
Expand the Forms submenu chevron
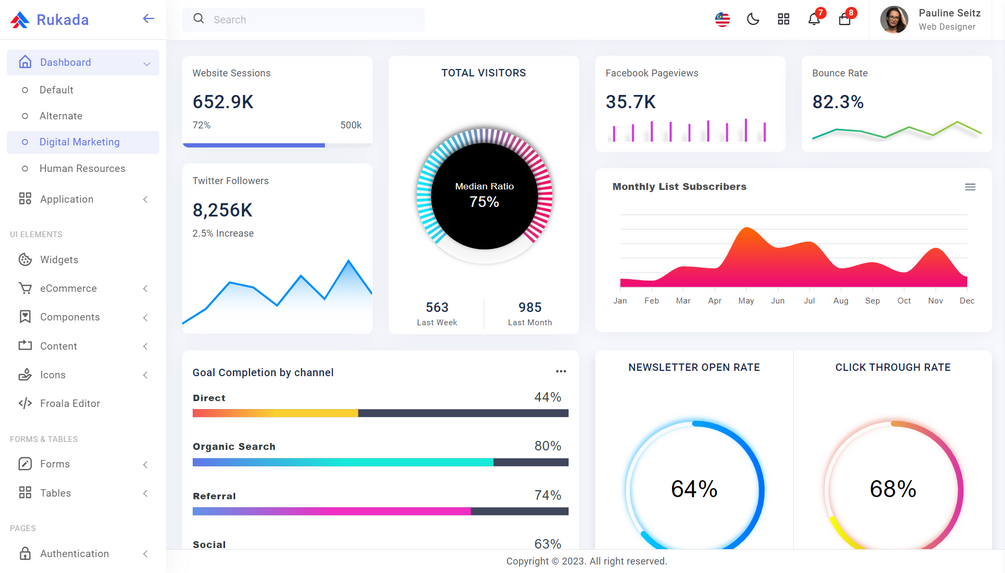[x=145, y=464]
